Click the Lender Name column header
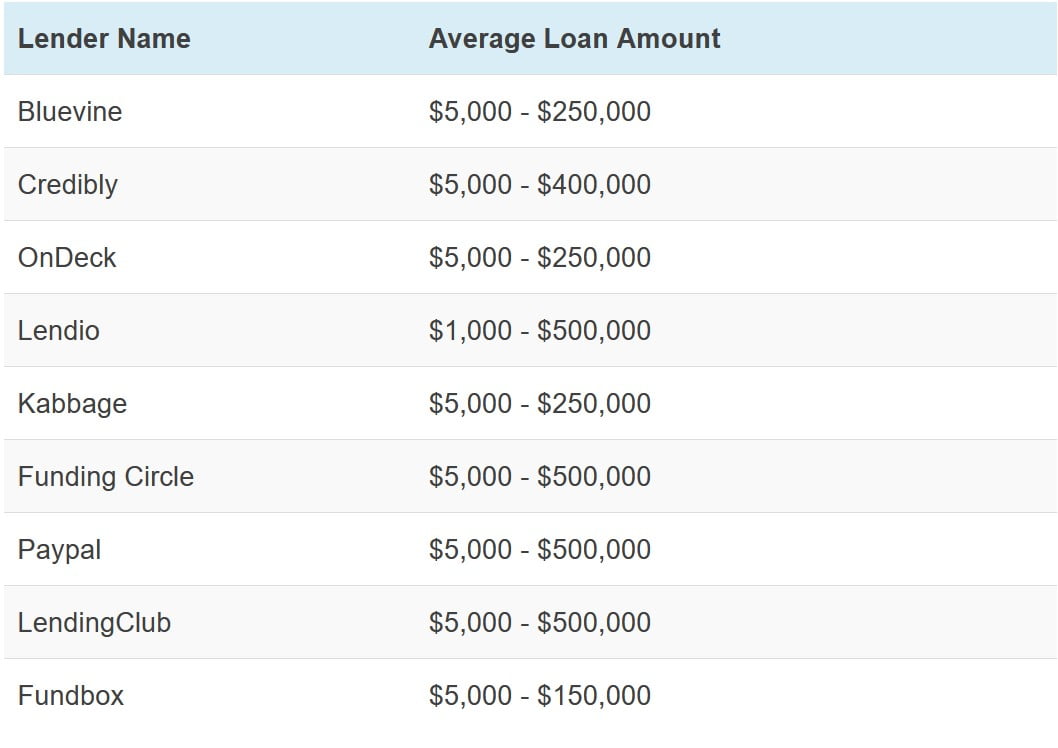This screenshot has height=748, width=1058. tap(104, 39)
